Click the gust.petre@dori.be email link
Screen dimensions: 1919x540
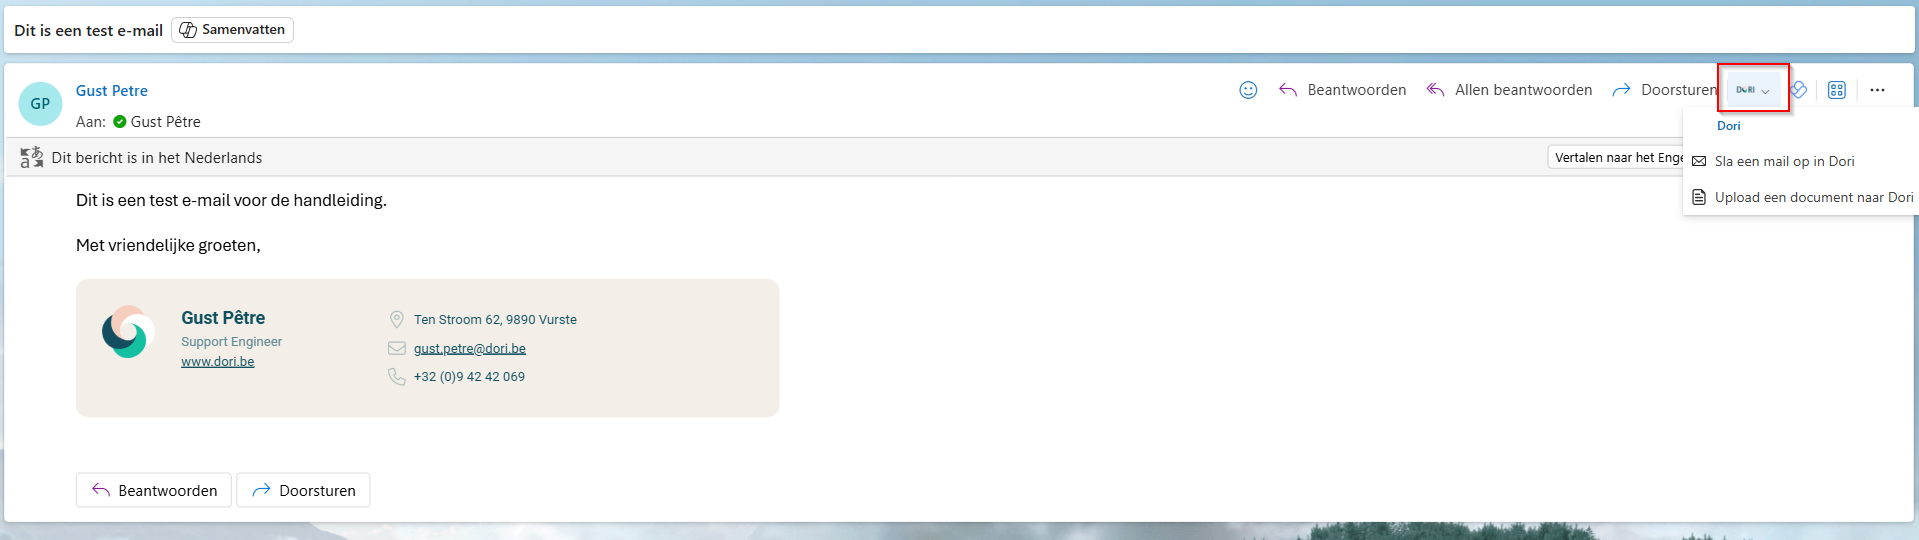coord(470,348)
